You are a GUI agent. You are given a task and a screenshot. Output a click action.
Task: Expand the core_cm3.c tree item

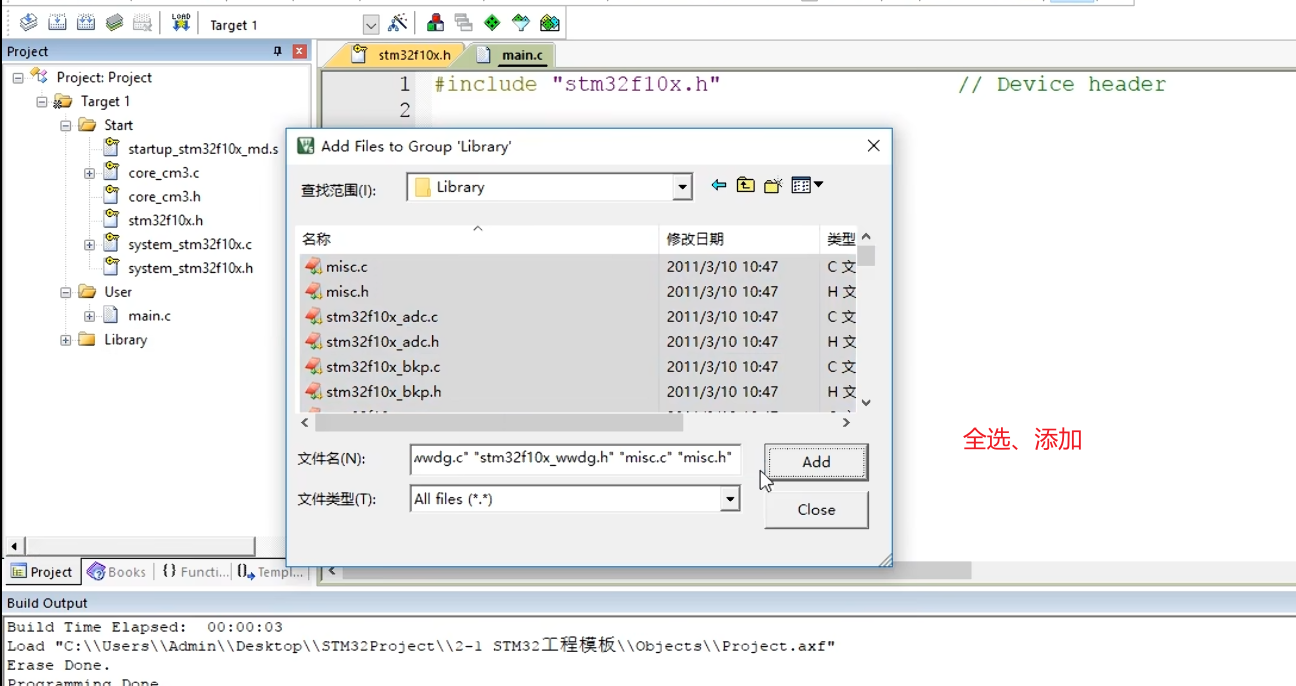click(89, 172)
